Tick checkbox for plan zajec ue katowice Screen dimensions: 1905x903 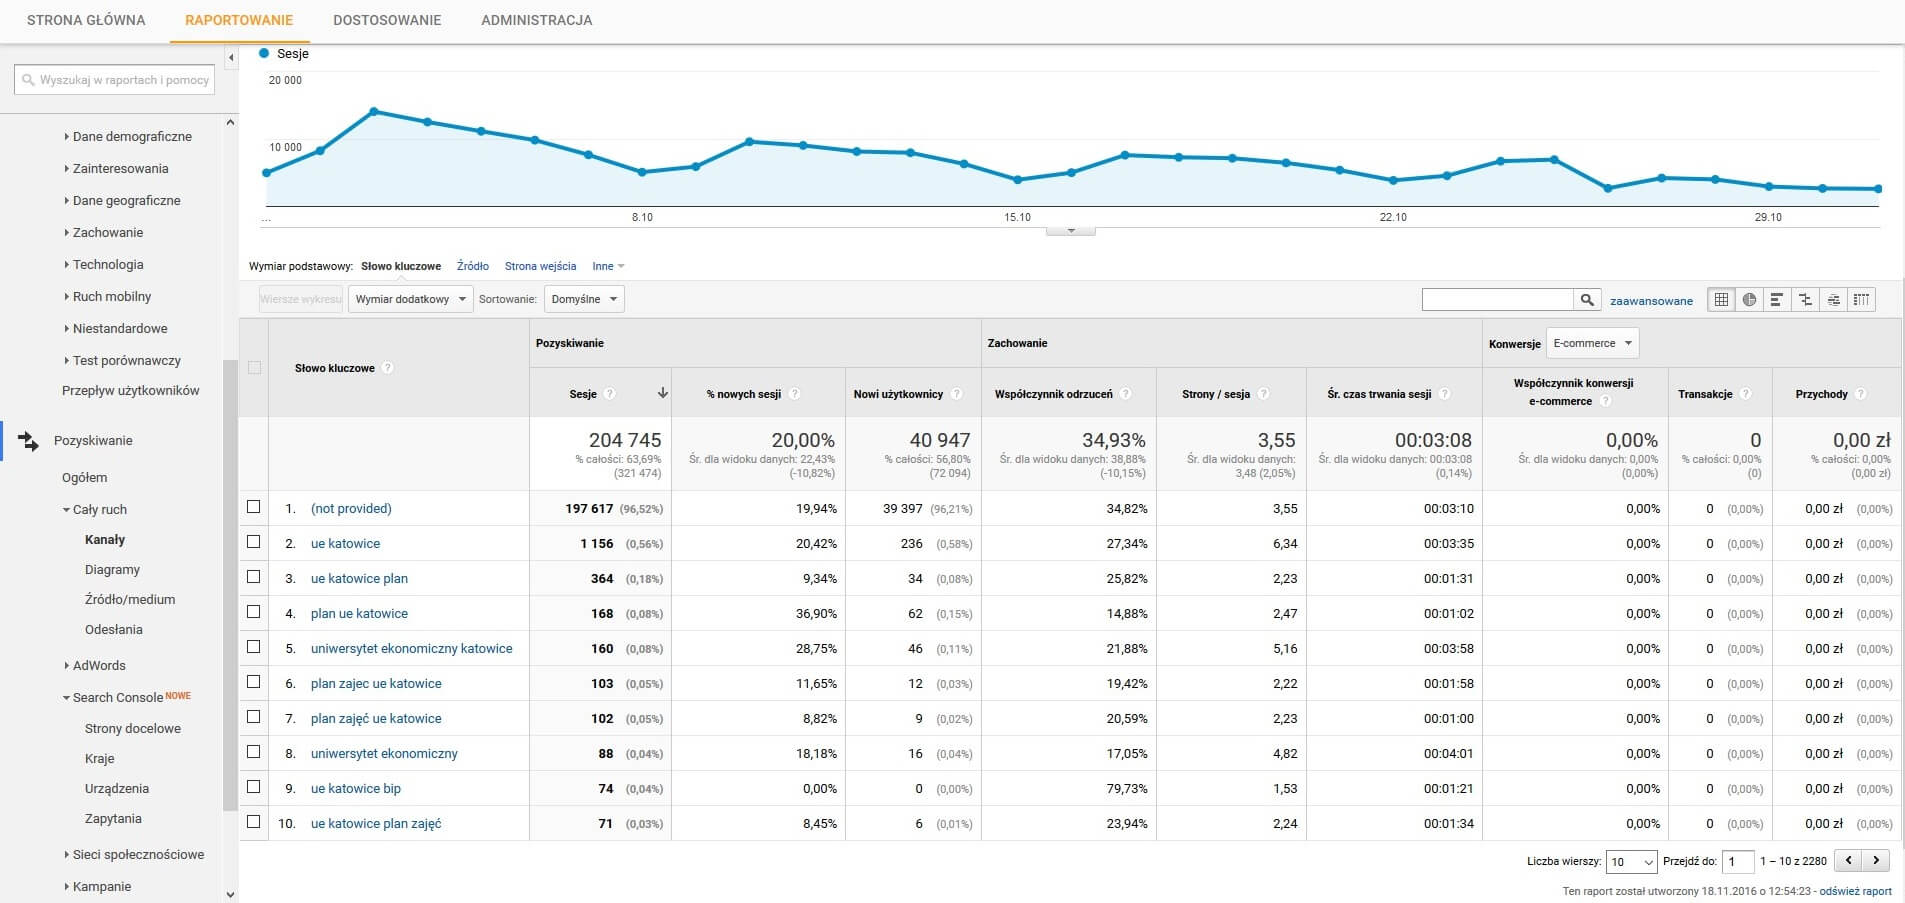pyautogui.click(x=254, y=682)
